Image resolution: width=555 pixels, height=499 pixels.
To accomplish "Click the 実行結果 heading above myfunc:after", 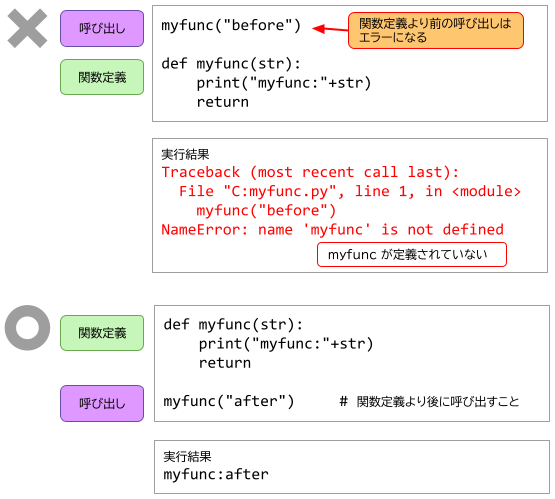I will coord(187,457).
